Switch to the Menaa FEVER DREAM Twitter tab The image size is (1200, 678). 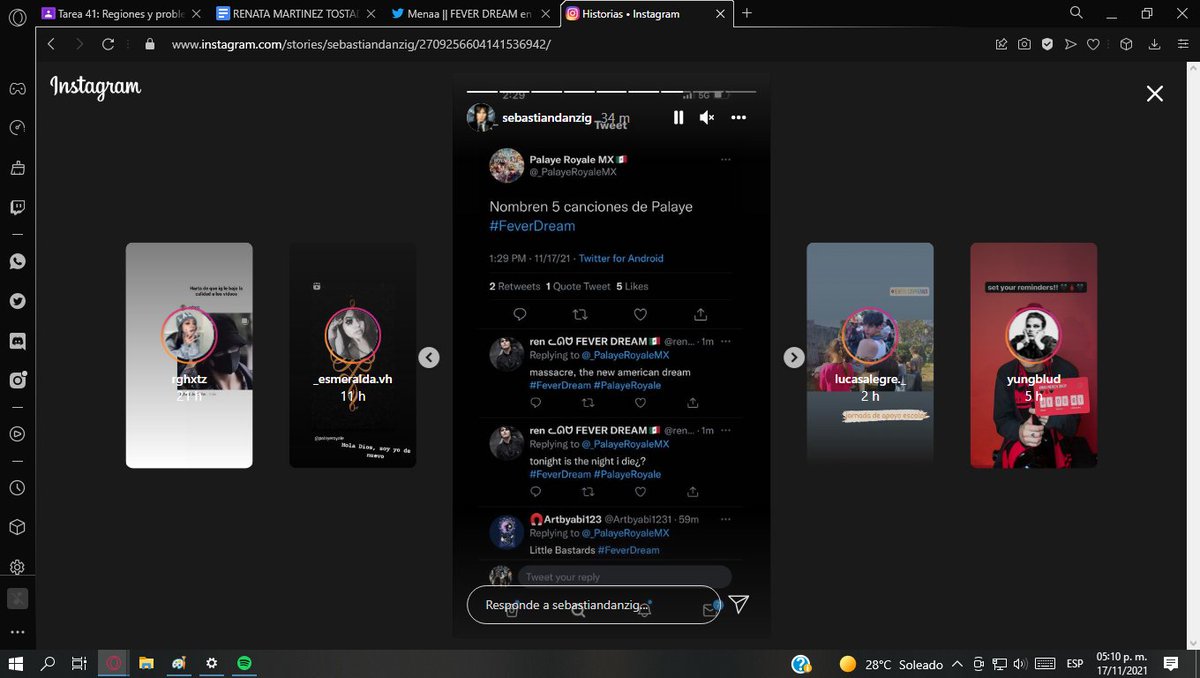tap(472, 14)
